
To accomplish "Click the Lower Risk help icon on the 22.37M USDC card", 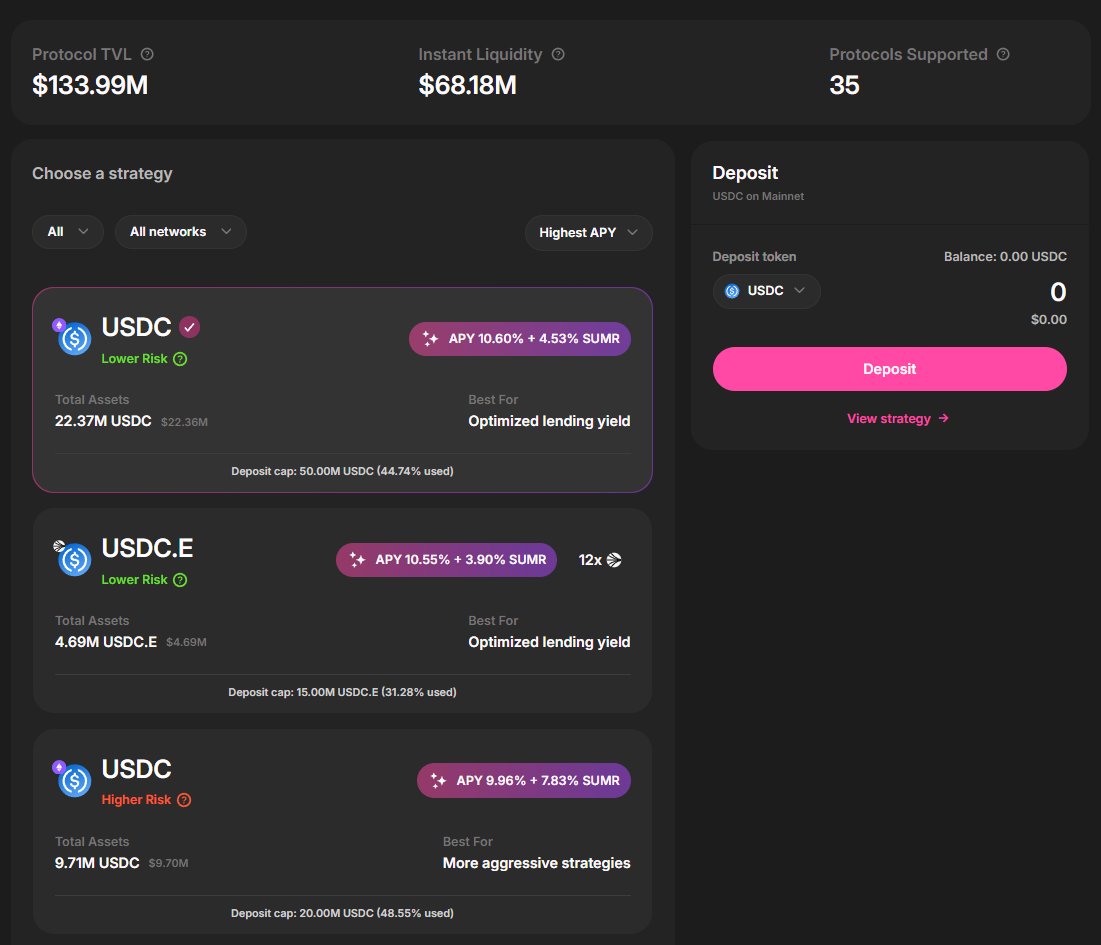I will [x=180, y=359].
